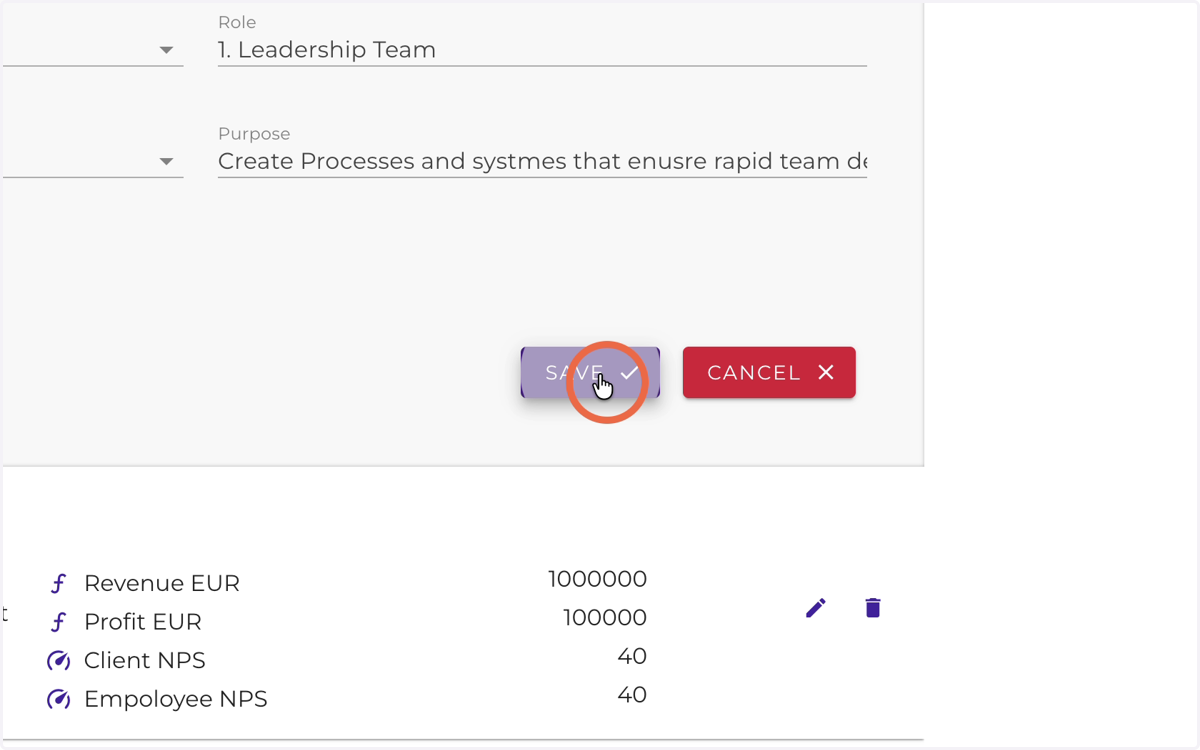Screen dimensions: 1200x750
Task: Click the Save button text
Action: click(575, 373)
